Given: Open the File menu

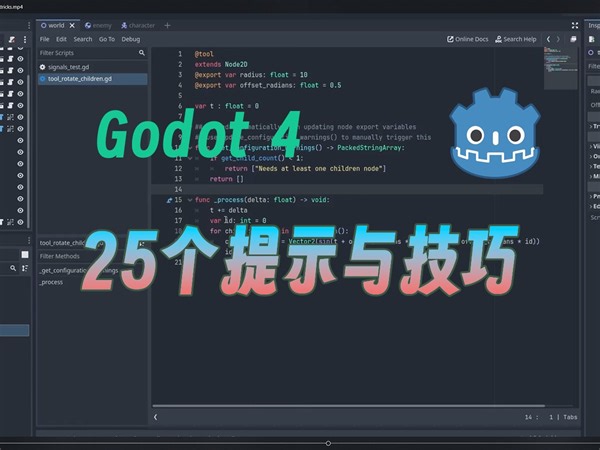Looking at the screenshot, I should tap(44, 39).
